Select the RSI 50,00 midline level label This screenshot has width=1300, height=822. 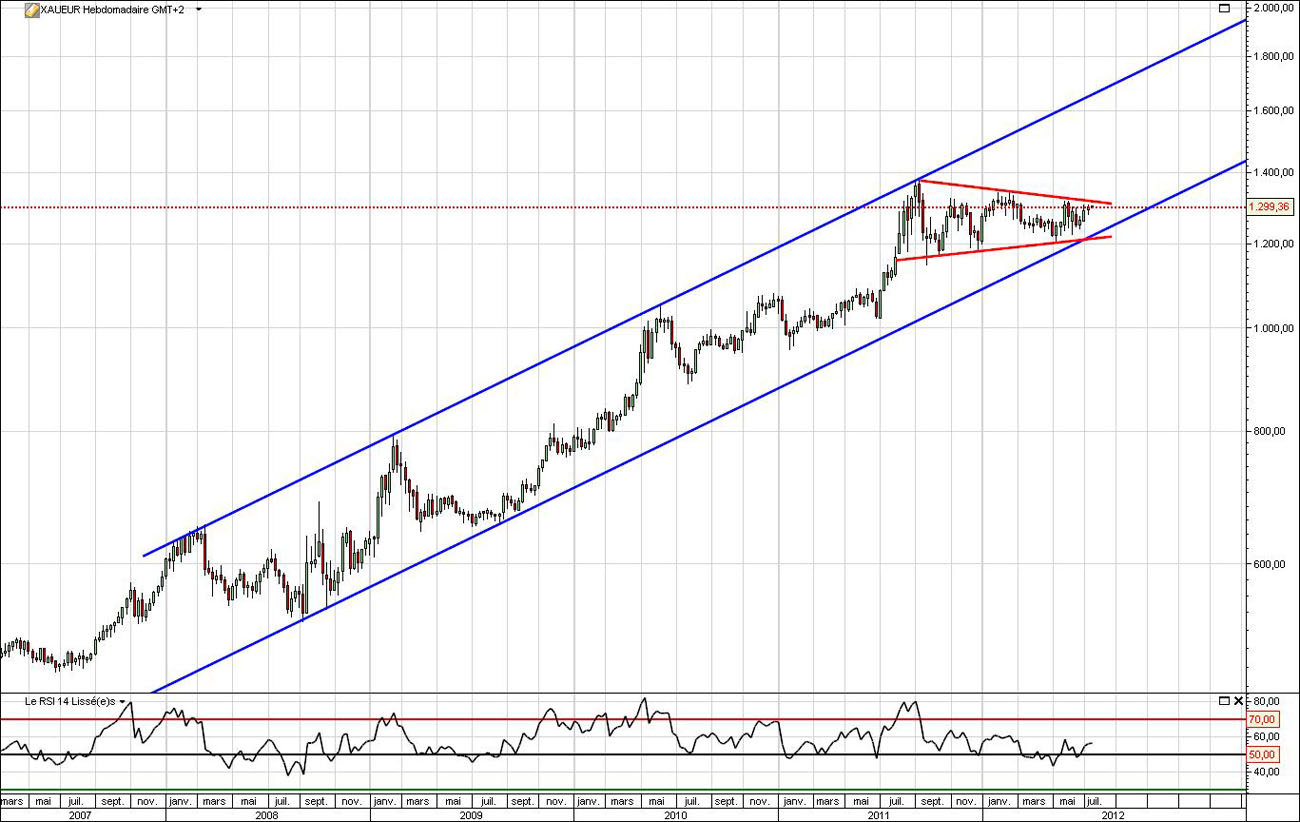click(x=1262, y=754)
